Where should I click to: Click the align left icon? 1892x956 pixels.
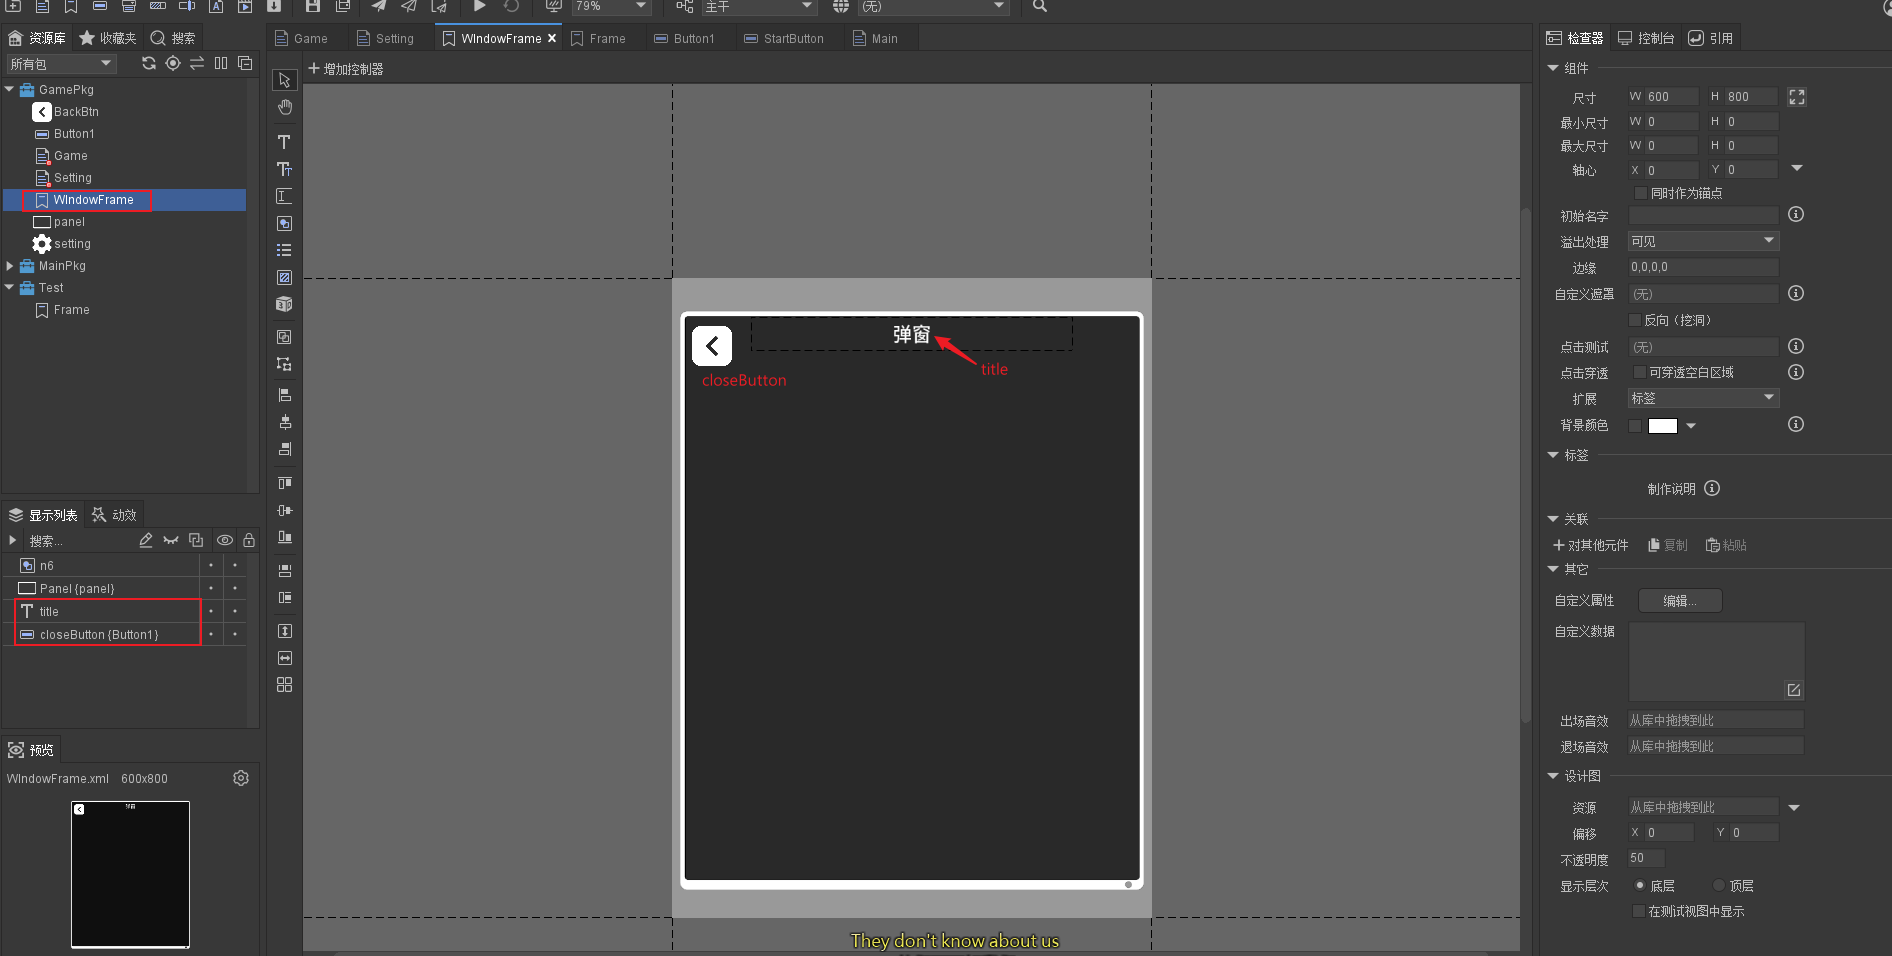point(284,395)
